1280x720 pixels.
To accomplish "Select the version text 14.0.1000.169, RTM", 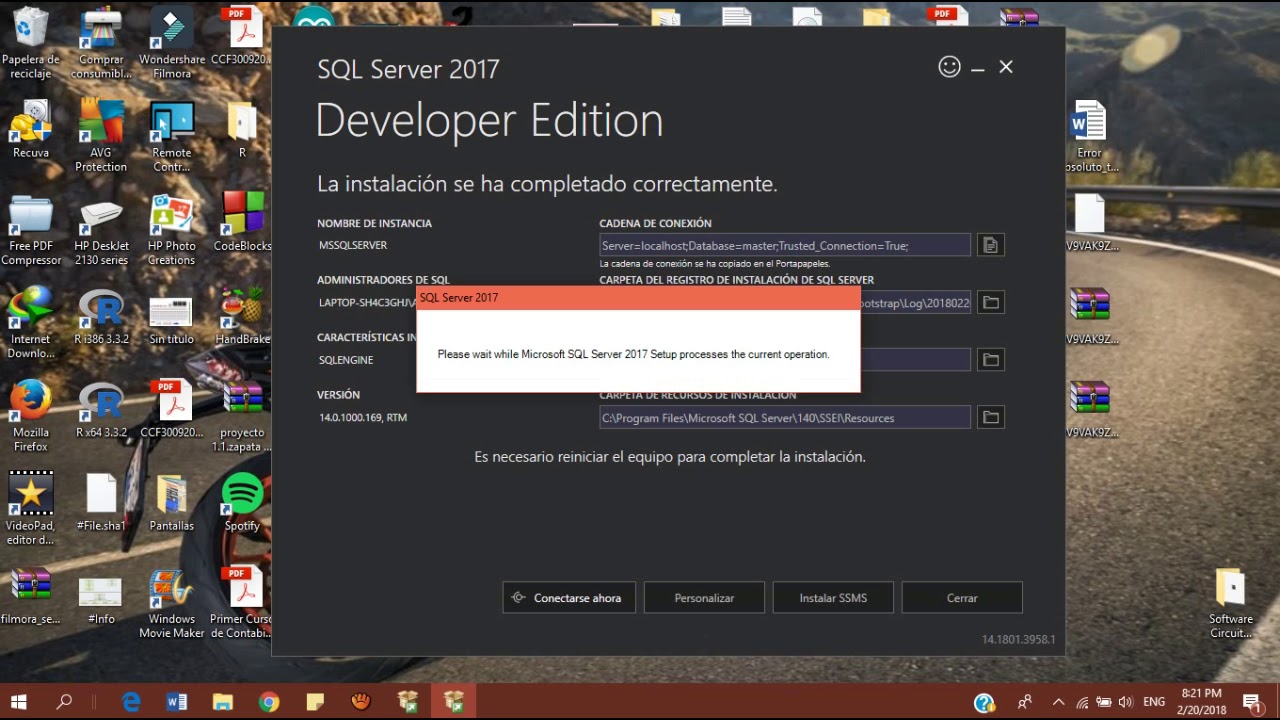I will point(363,417).
